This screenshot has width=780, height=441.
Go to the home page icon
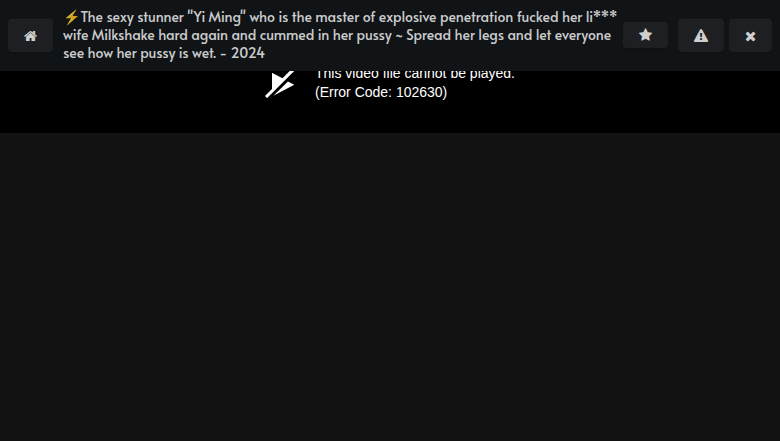pyautogui.click(x=30, y=36)
